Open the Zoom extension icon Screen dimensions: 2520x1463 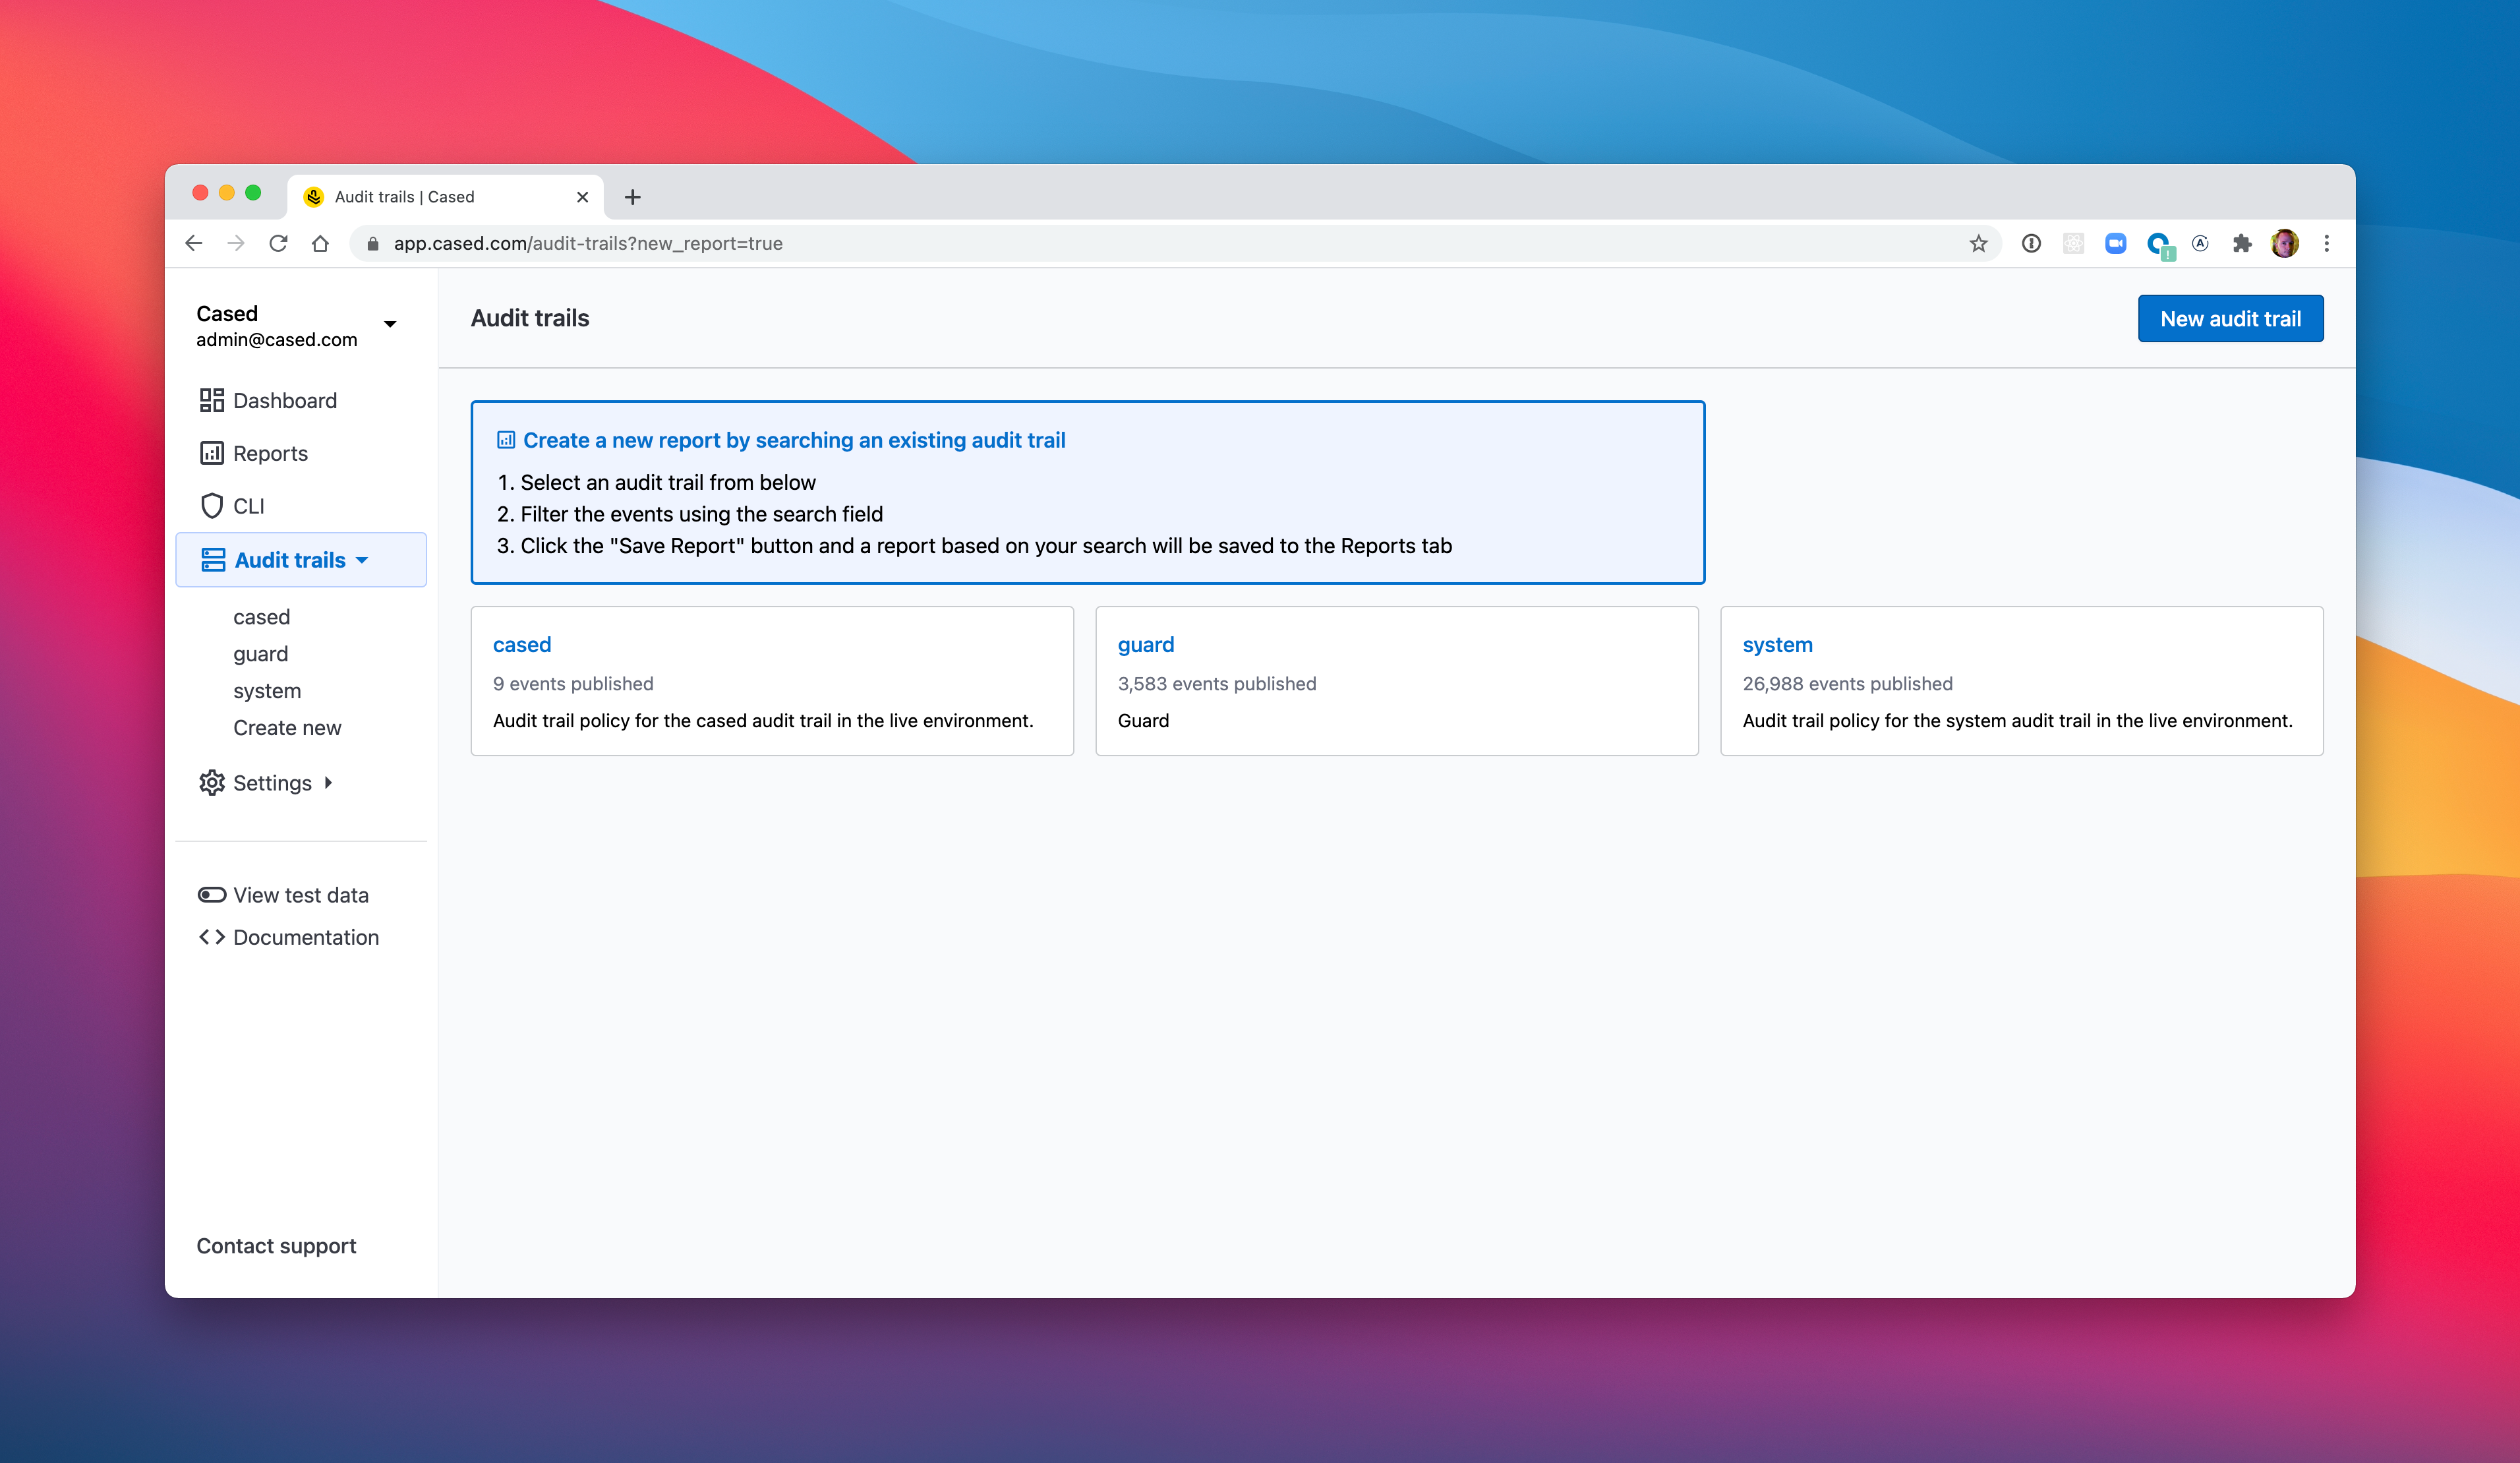coord(2115,243)
